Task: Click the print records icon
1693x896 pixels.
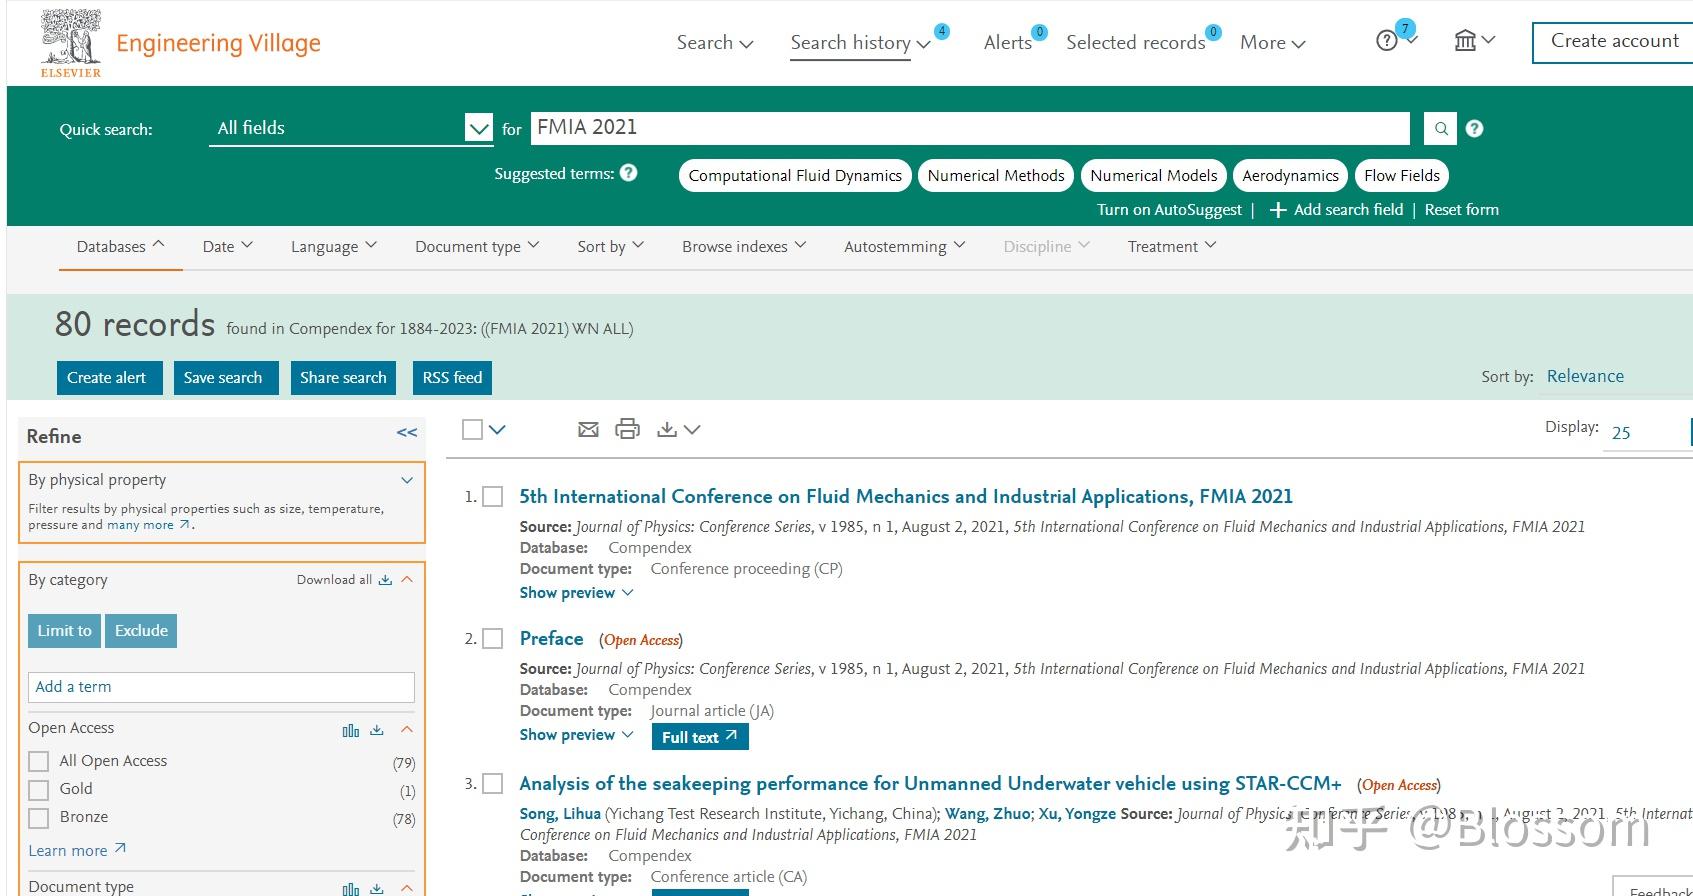Action: click(627, 429)
